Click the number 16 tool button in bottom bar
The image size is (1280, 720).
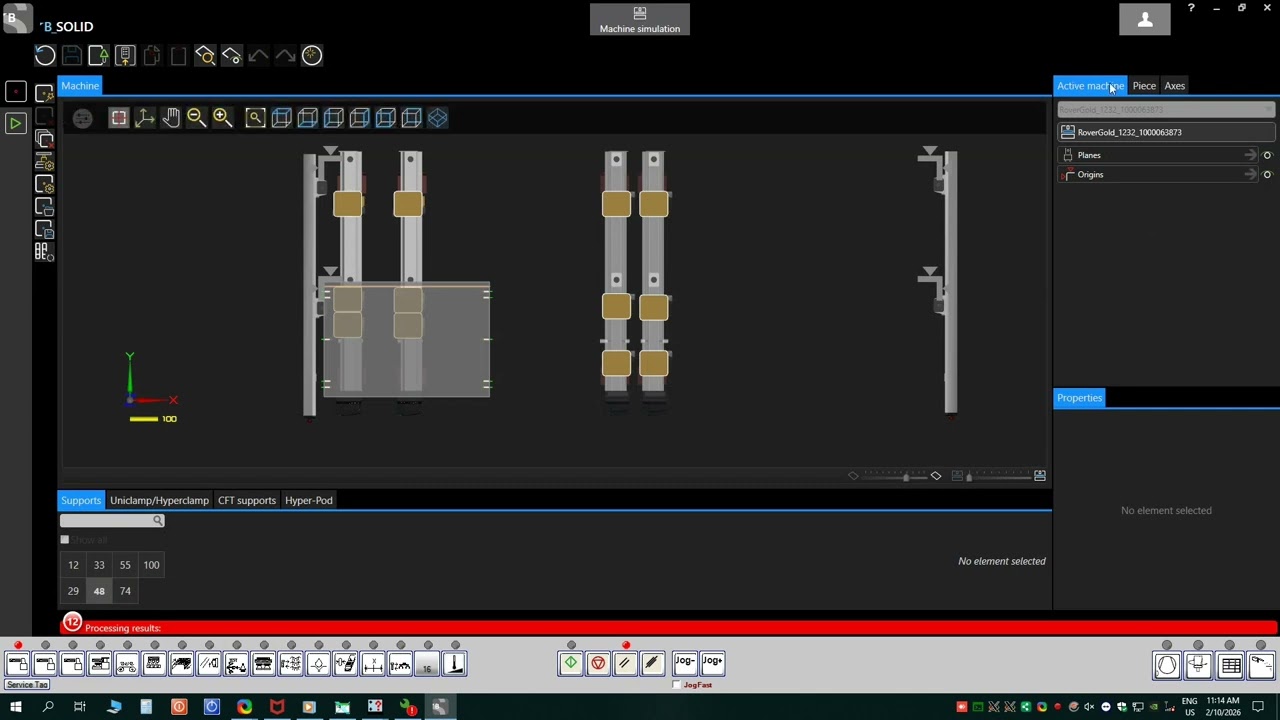coord(427,663)
